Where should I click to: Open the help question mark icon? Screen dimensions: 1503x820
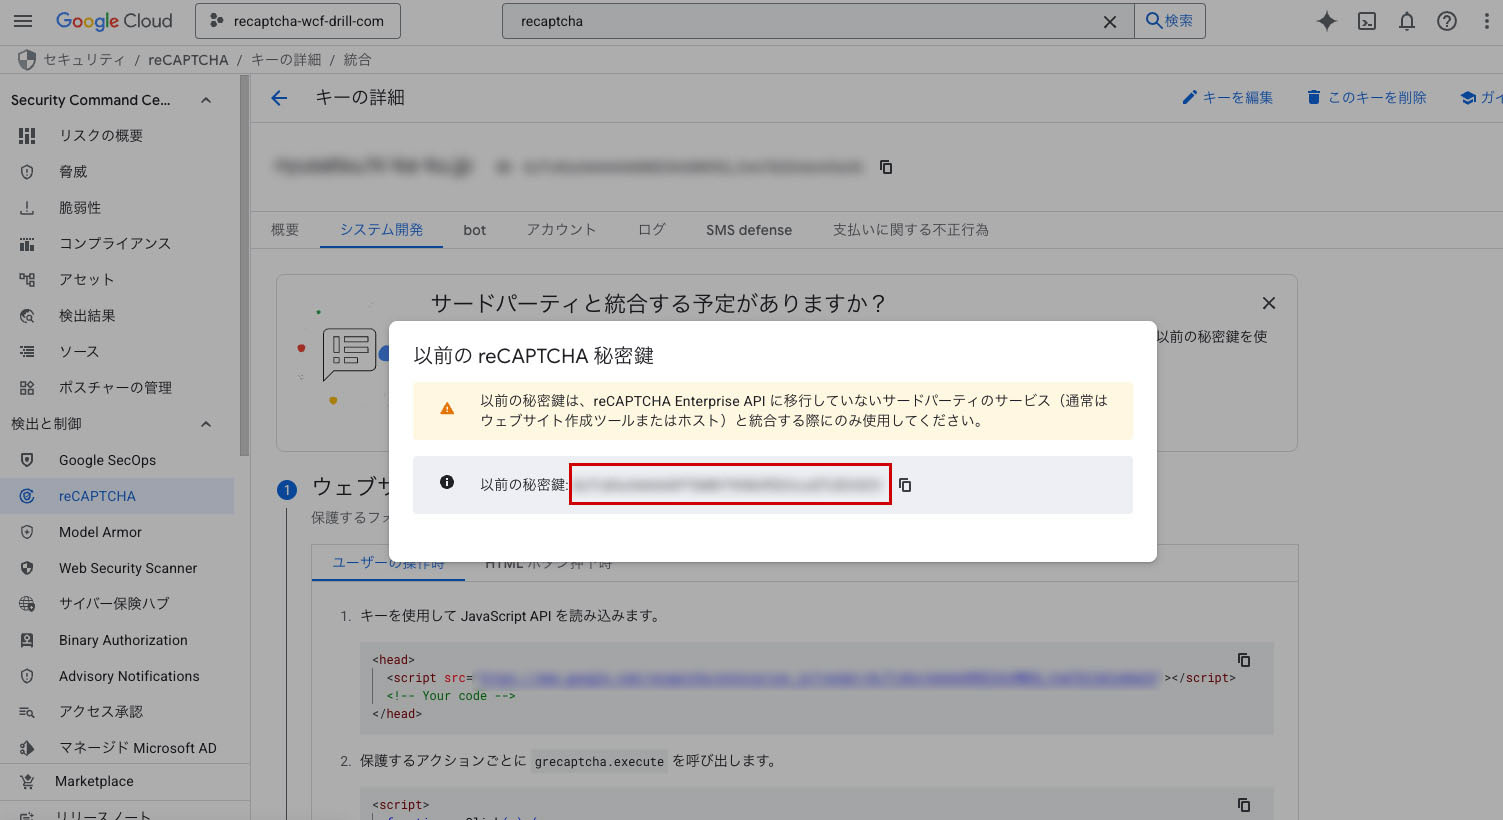click(1447, 21)
